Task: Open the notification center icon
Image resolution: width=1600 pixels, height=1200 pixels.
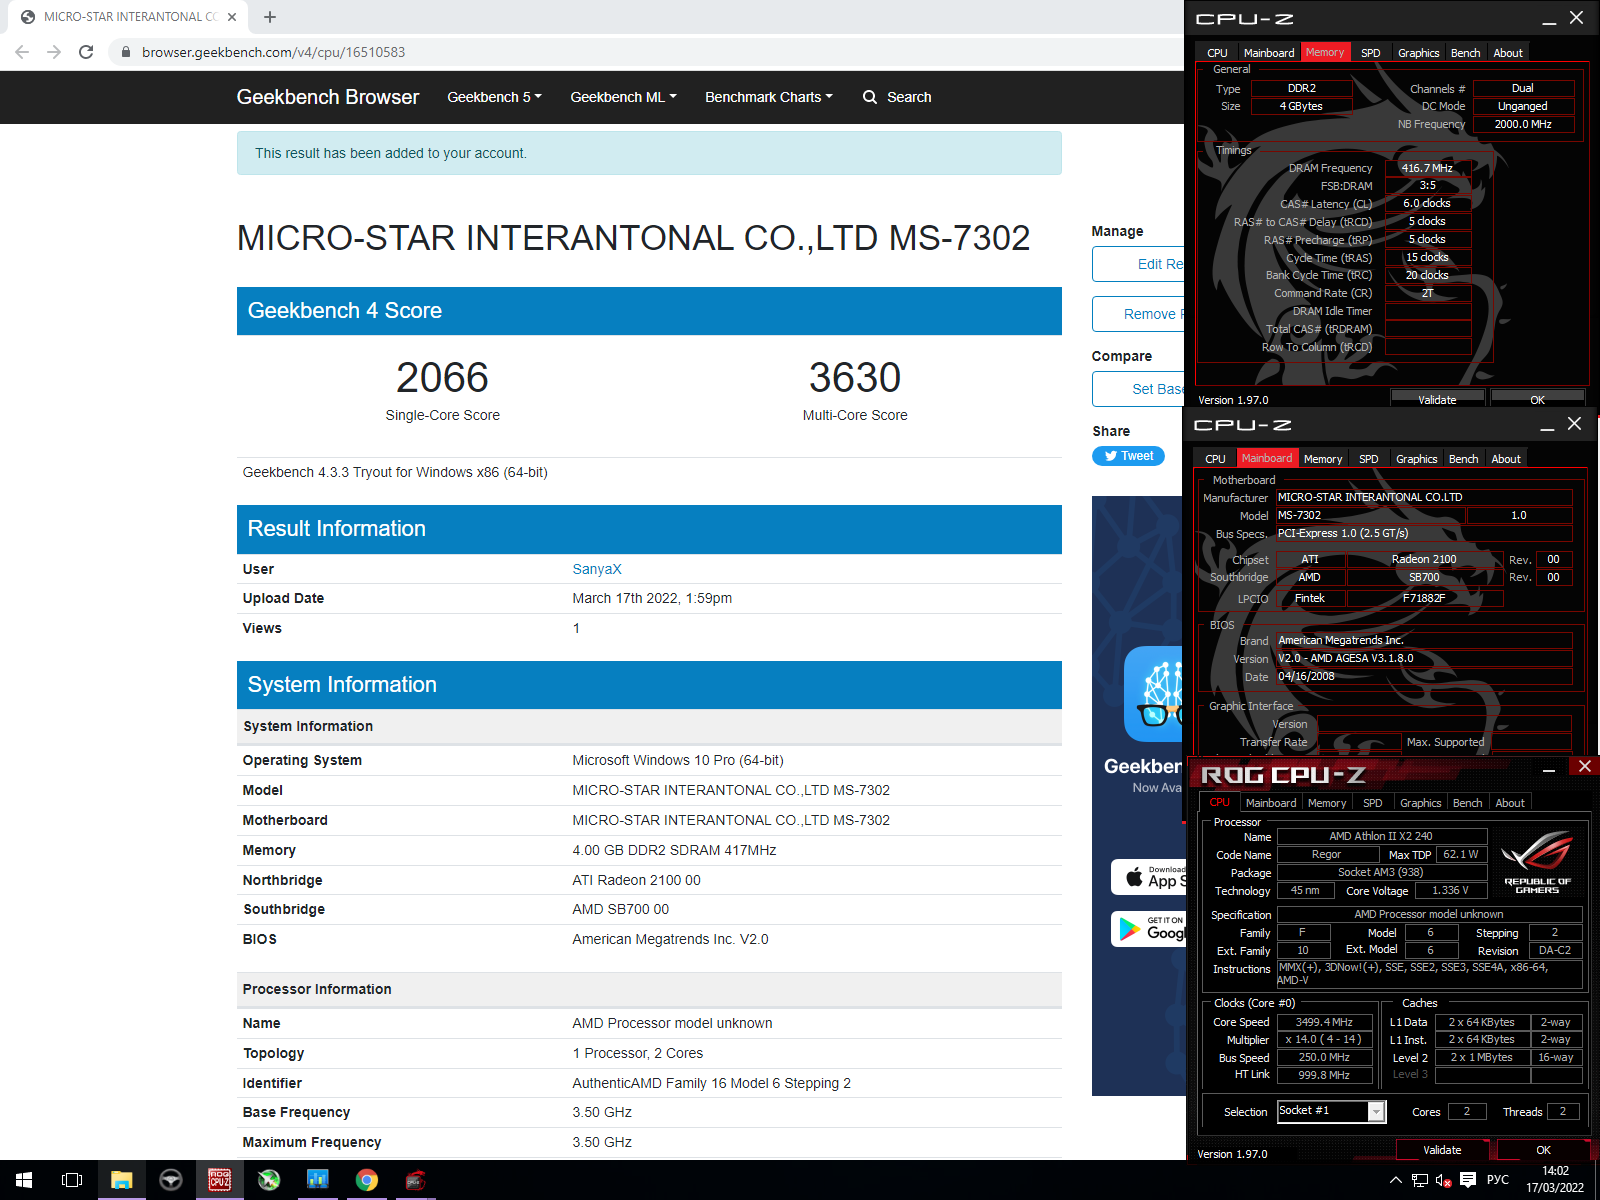Action: (1468, 1180)
